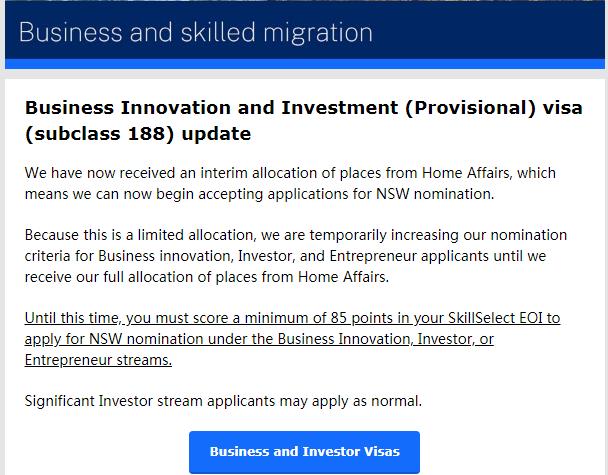Open the underlined 'Until this time' link

pyautogui.click(x=292, y=339)
